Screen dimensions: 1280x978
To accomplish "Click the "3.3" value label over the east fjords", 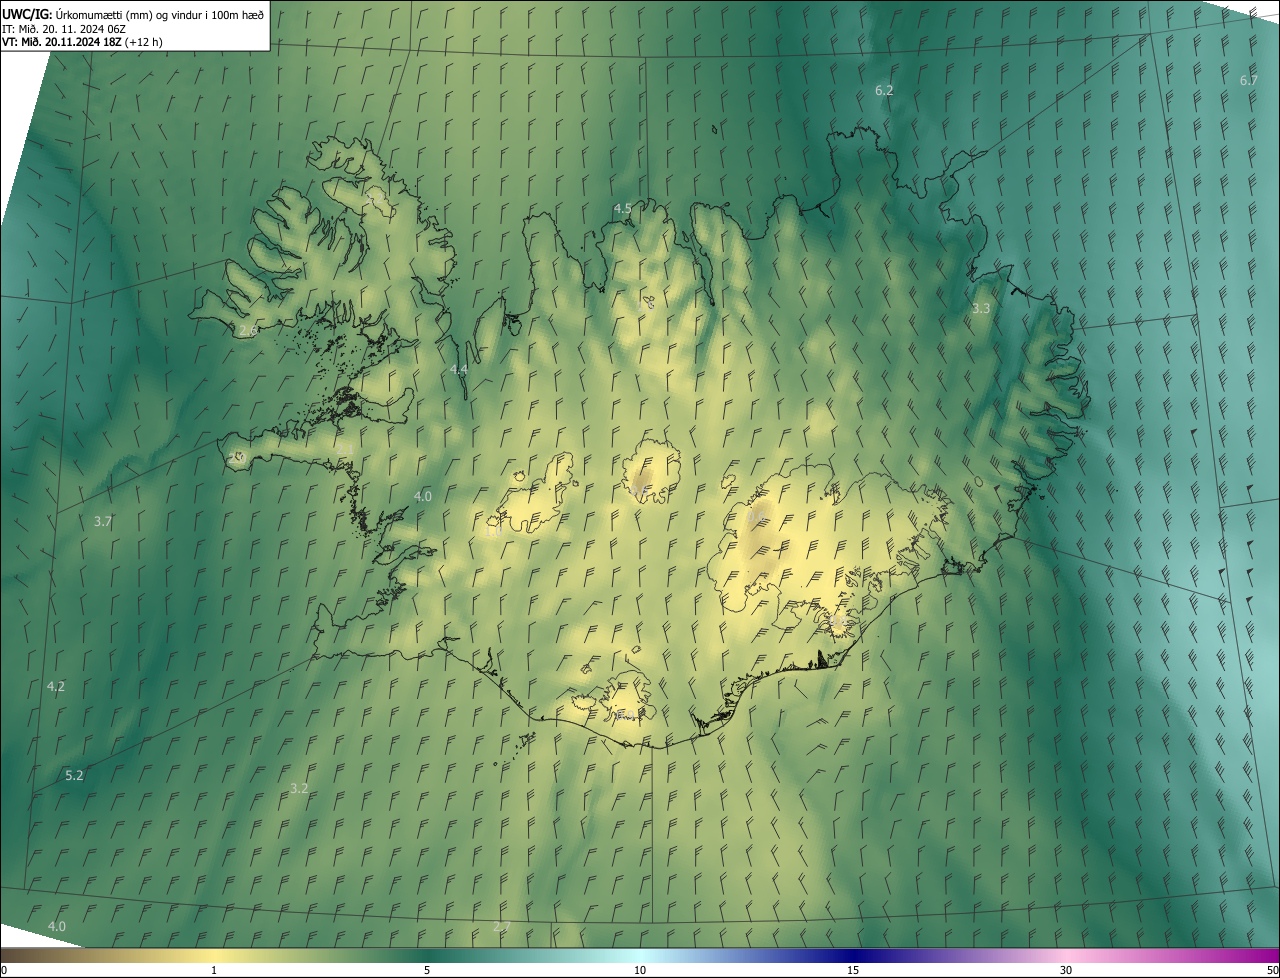I will click(x=981, y=308).
